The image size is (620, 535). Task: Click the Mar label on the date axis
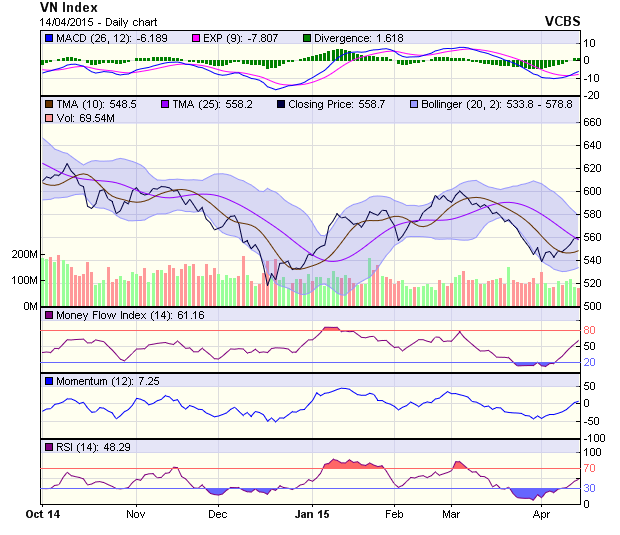click(x=451, y=513)
